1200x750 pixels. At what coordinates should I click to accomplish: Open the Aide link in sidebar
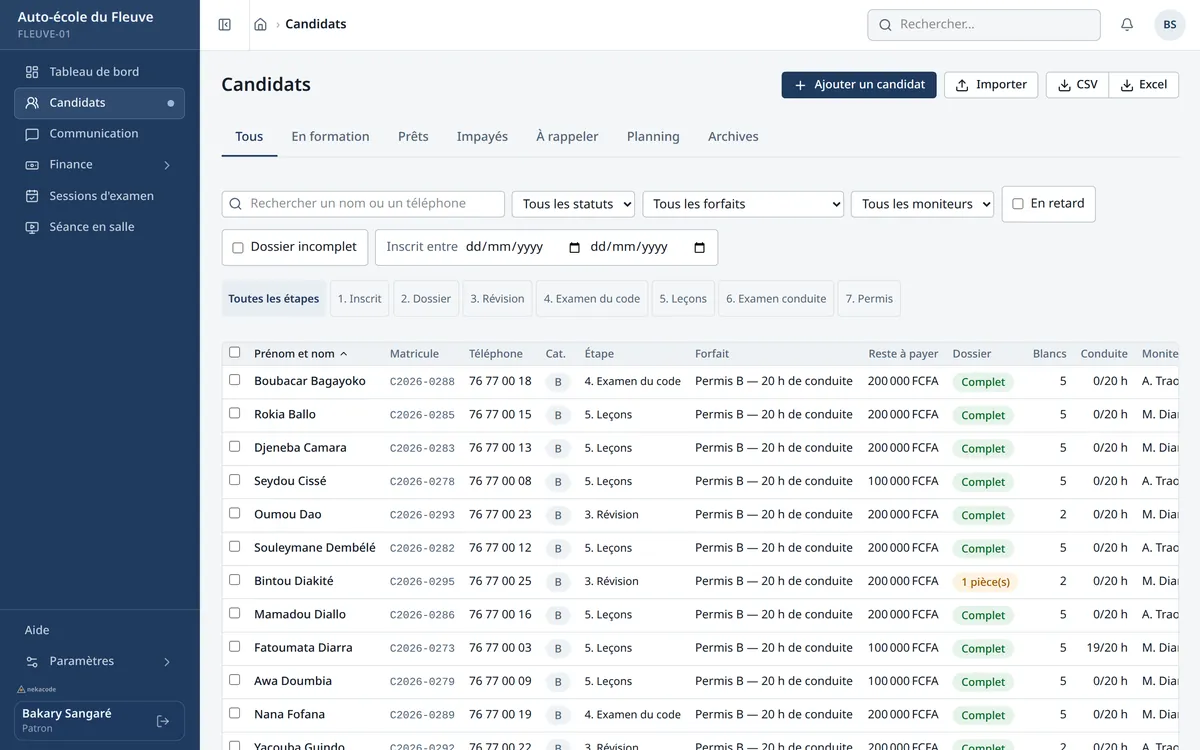coord(37,630)
